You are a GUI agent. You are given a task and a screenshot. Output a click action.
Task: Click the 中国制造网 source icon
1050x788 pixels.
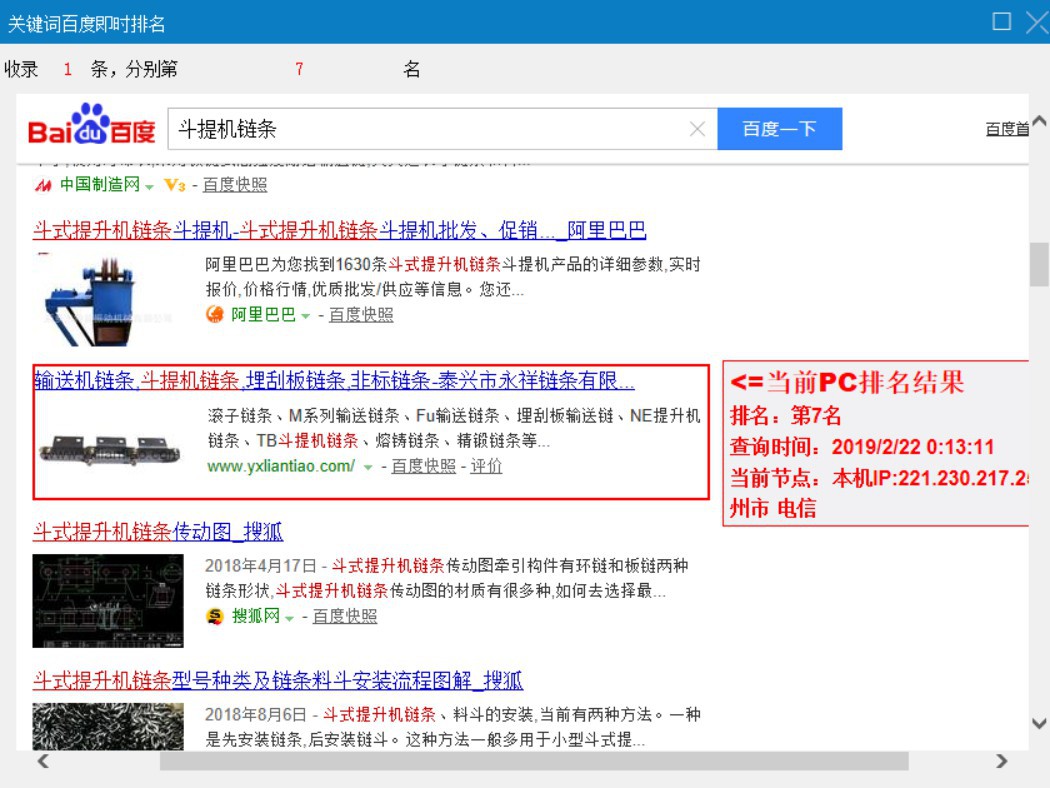[43, 185]
